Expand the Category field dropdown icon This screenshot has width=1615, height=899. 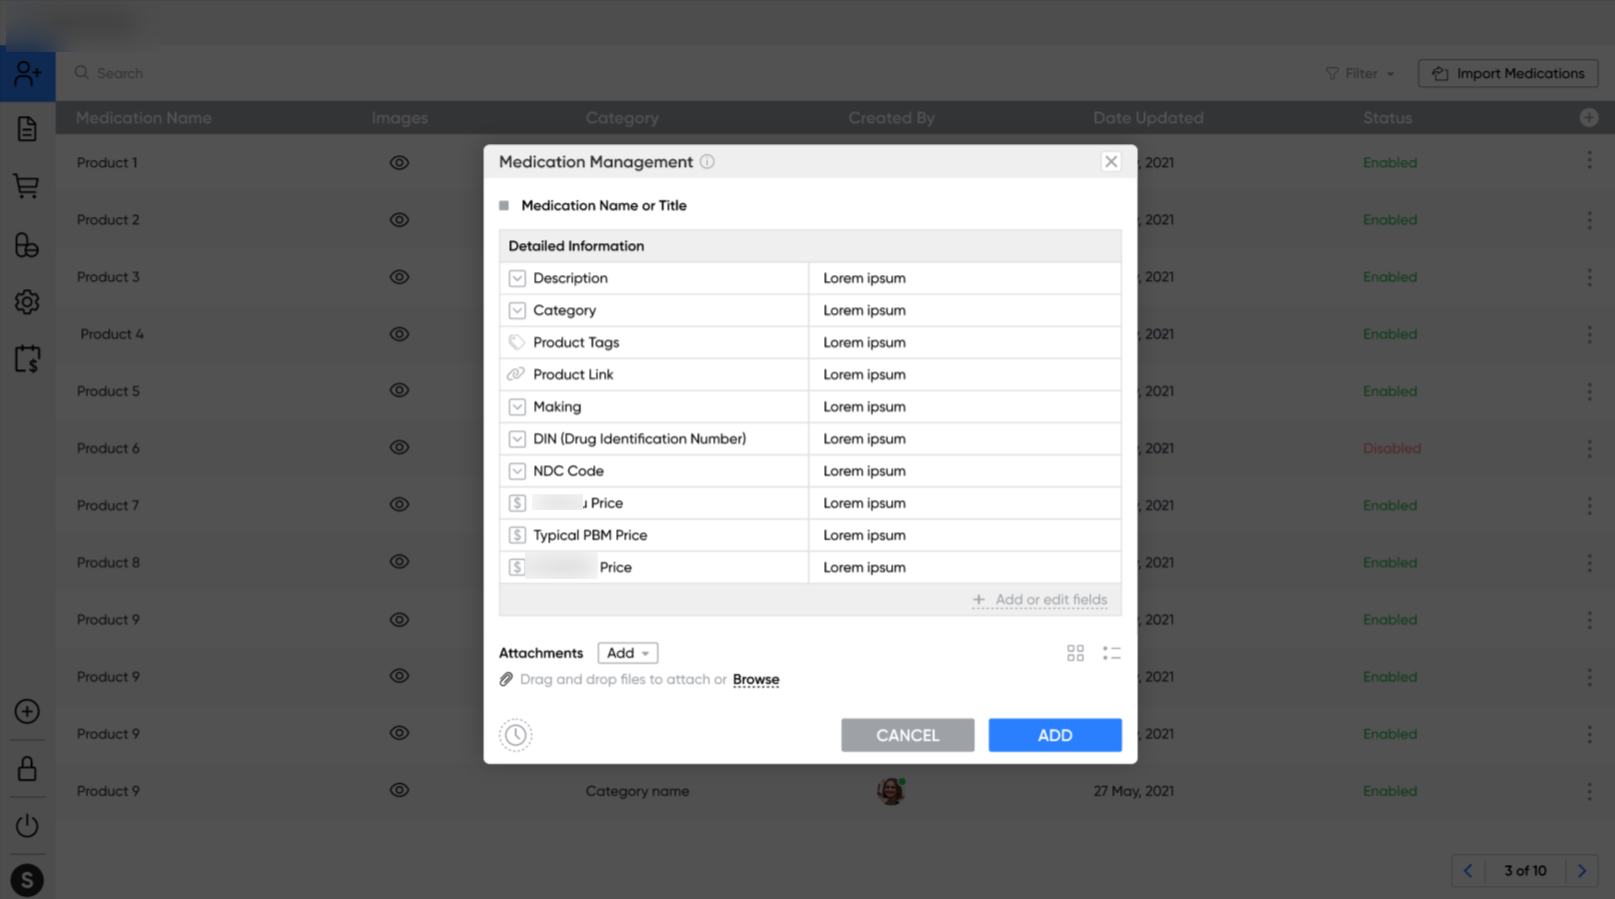(517, 310)
